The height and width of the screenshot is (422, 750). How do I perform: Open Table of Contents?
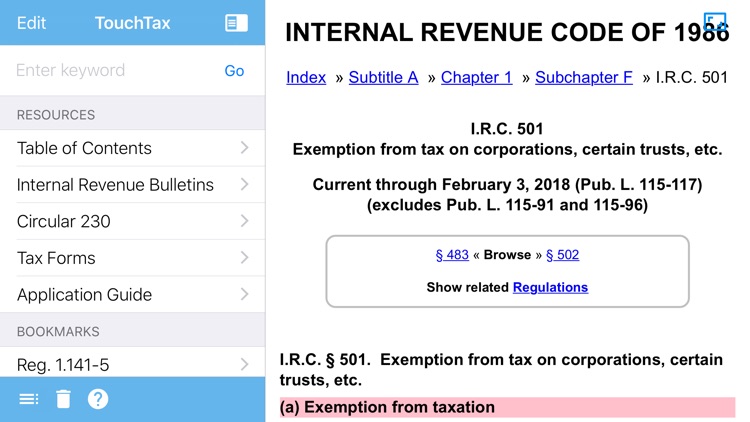132,148
